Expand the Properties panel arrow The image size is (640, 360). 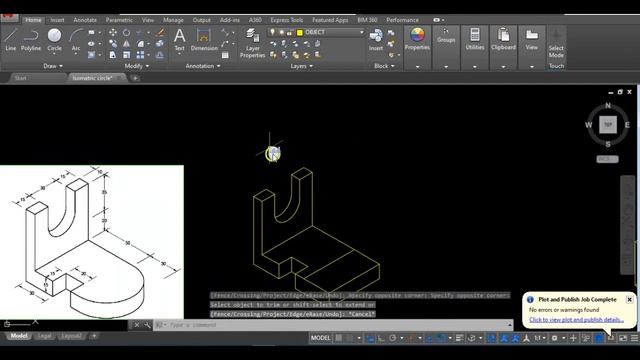tap(417, 67)
